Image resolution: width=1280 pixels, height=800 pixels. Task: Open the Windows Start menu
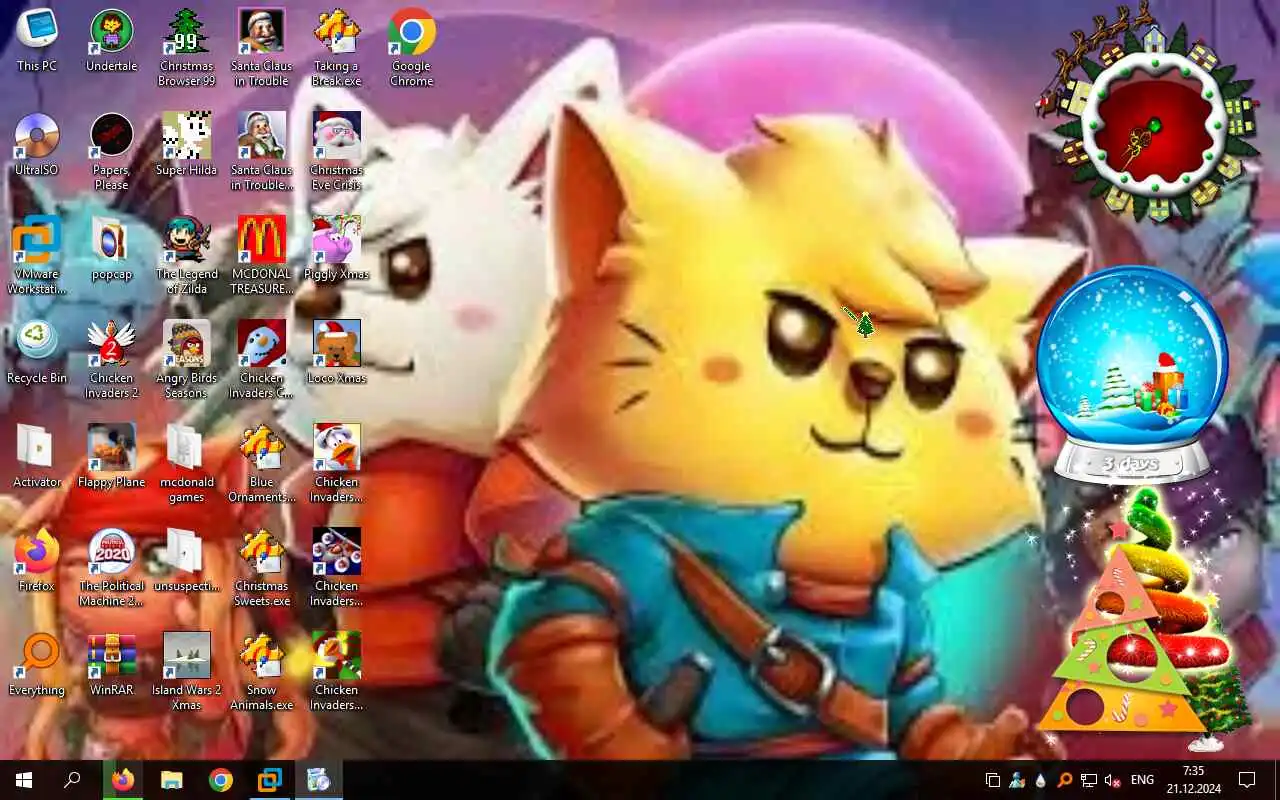[24, 780]
